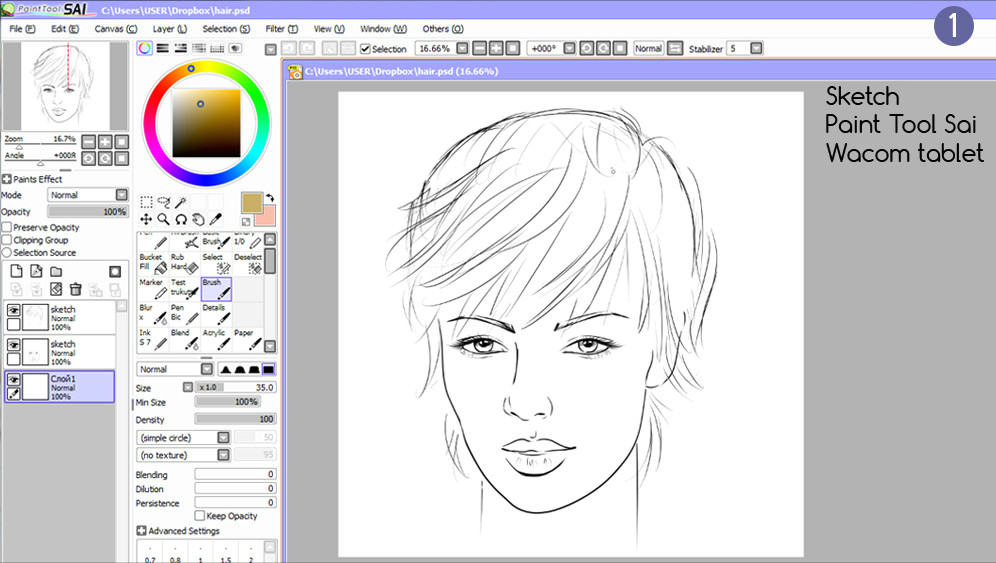Screen dimensions: 996x563
Task: Click the brush Density slider bar
Action: [235, 419]
